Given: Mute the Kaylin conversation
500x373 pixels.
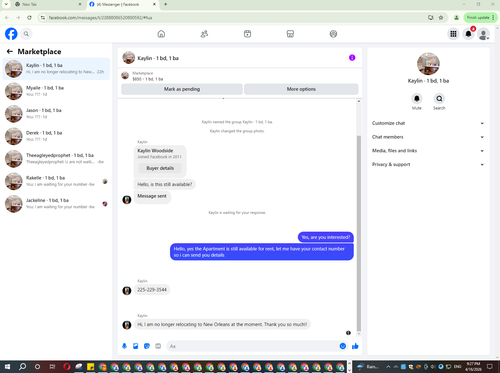Looking at the screenshot, I should [417, 99].
